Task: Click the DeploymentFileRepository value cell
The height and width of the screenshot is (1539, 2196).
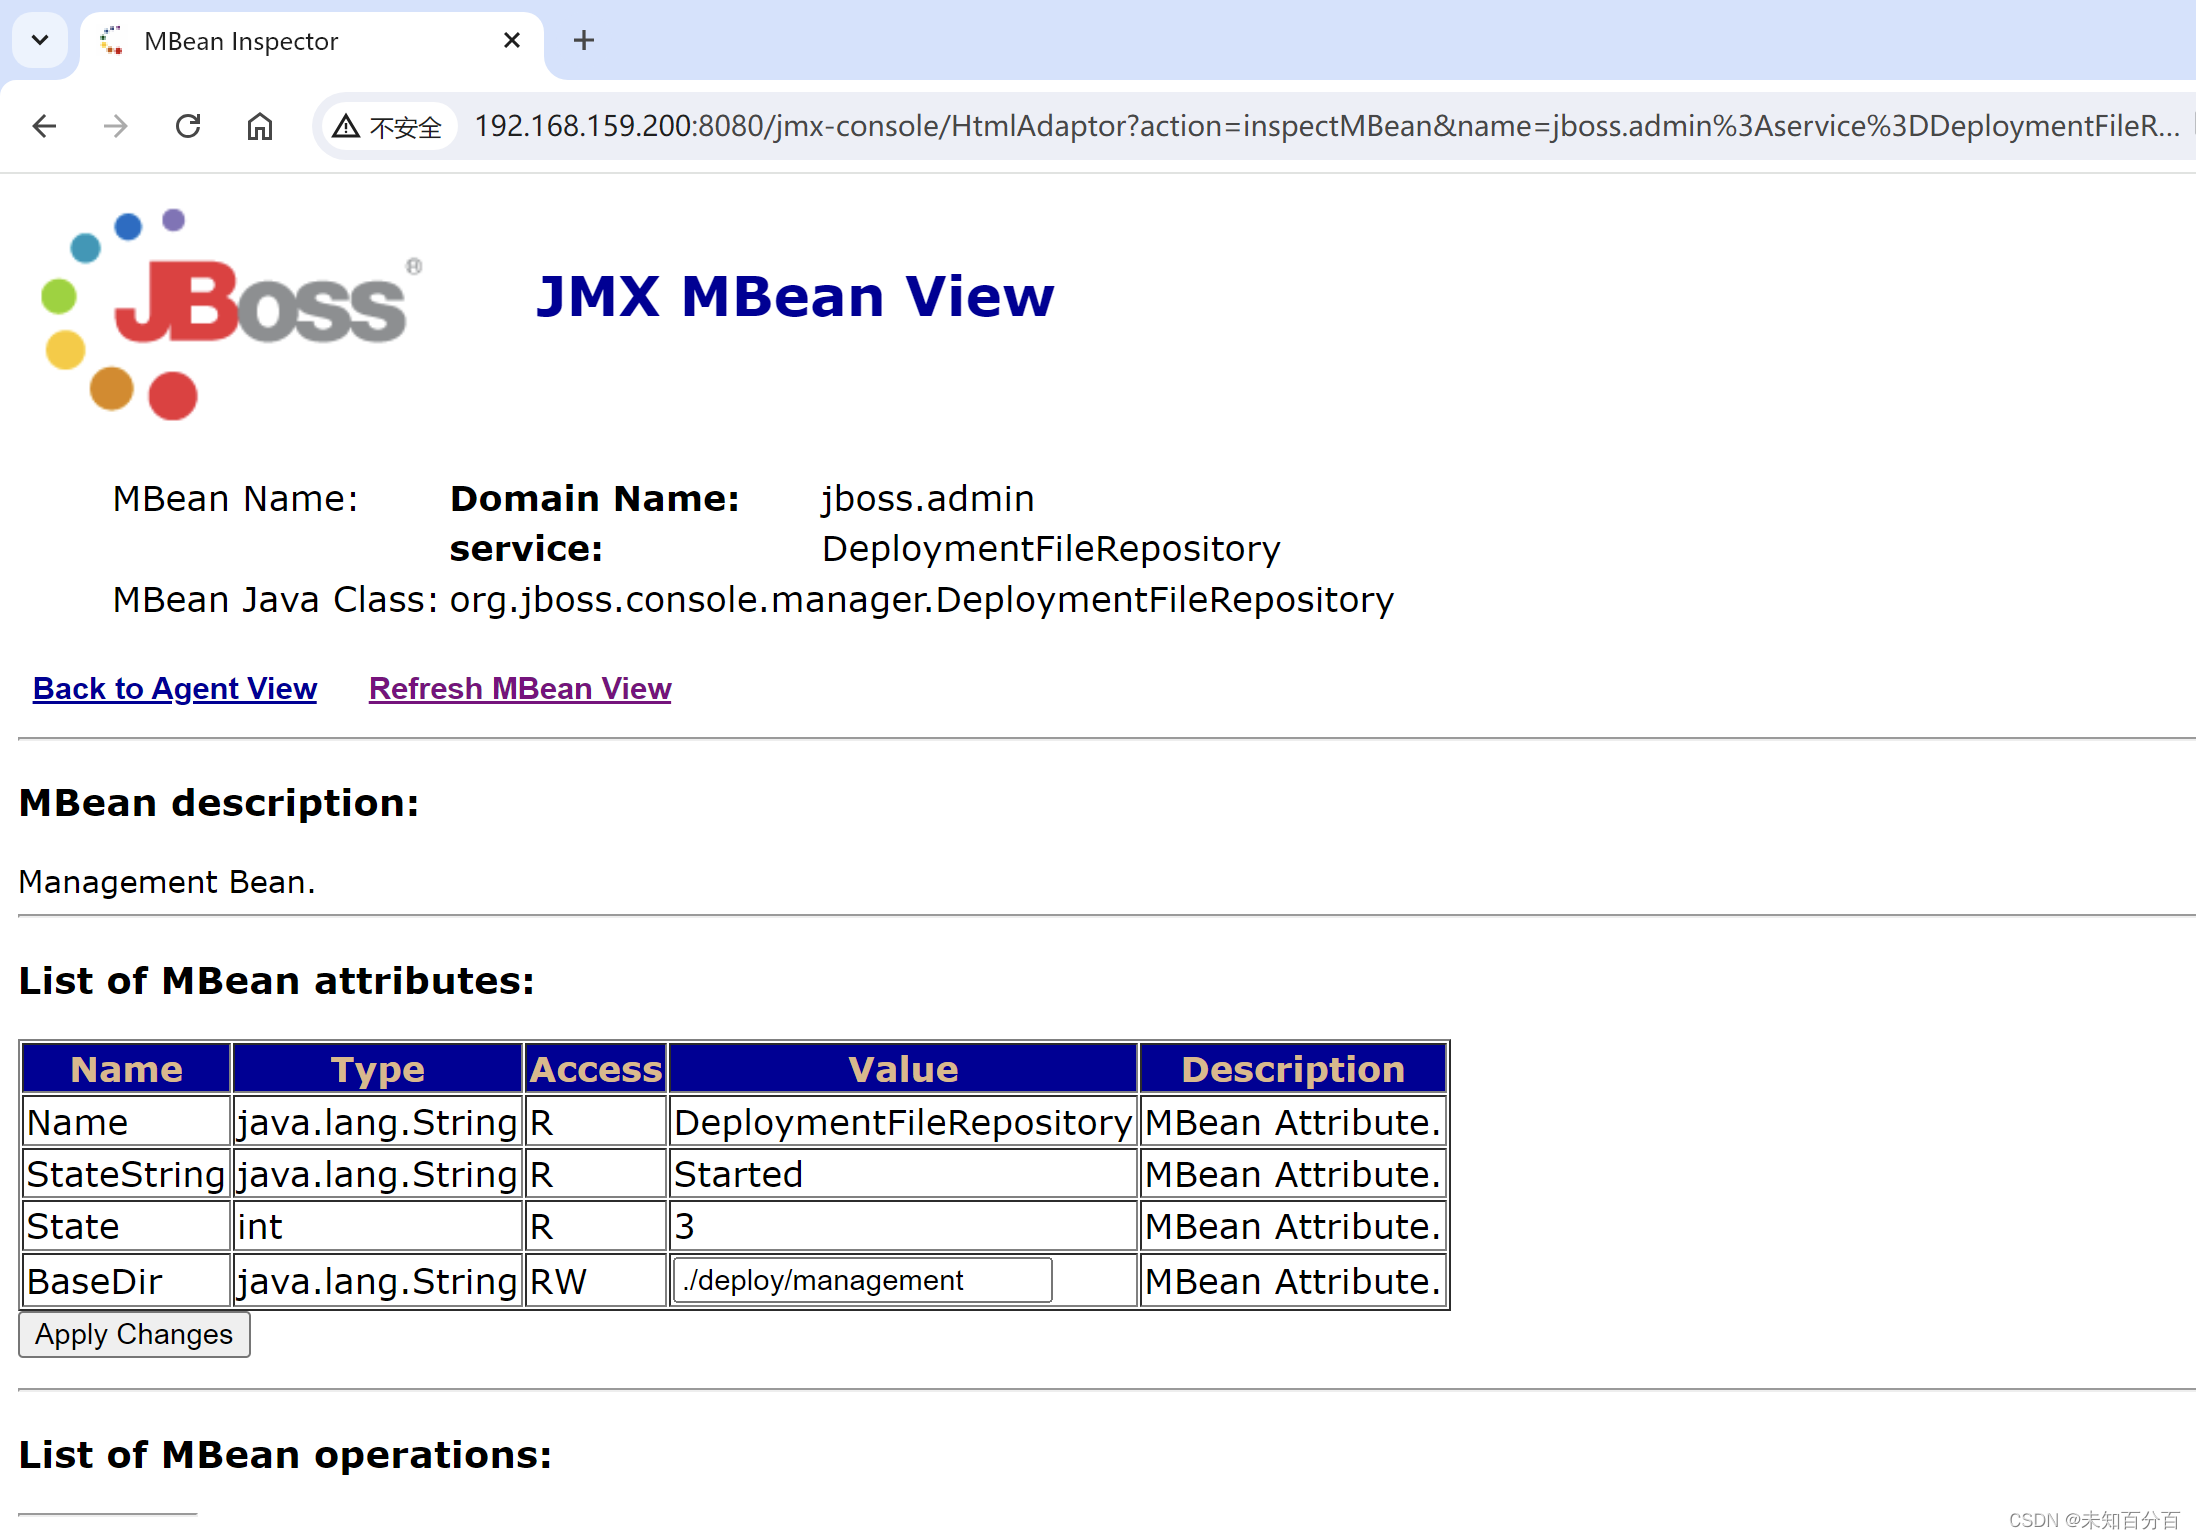Action: pyautogui.click(x=902, y=1122)
